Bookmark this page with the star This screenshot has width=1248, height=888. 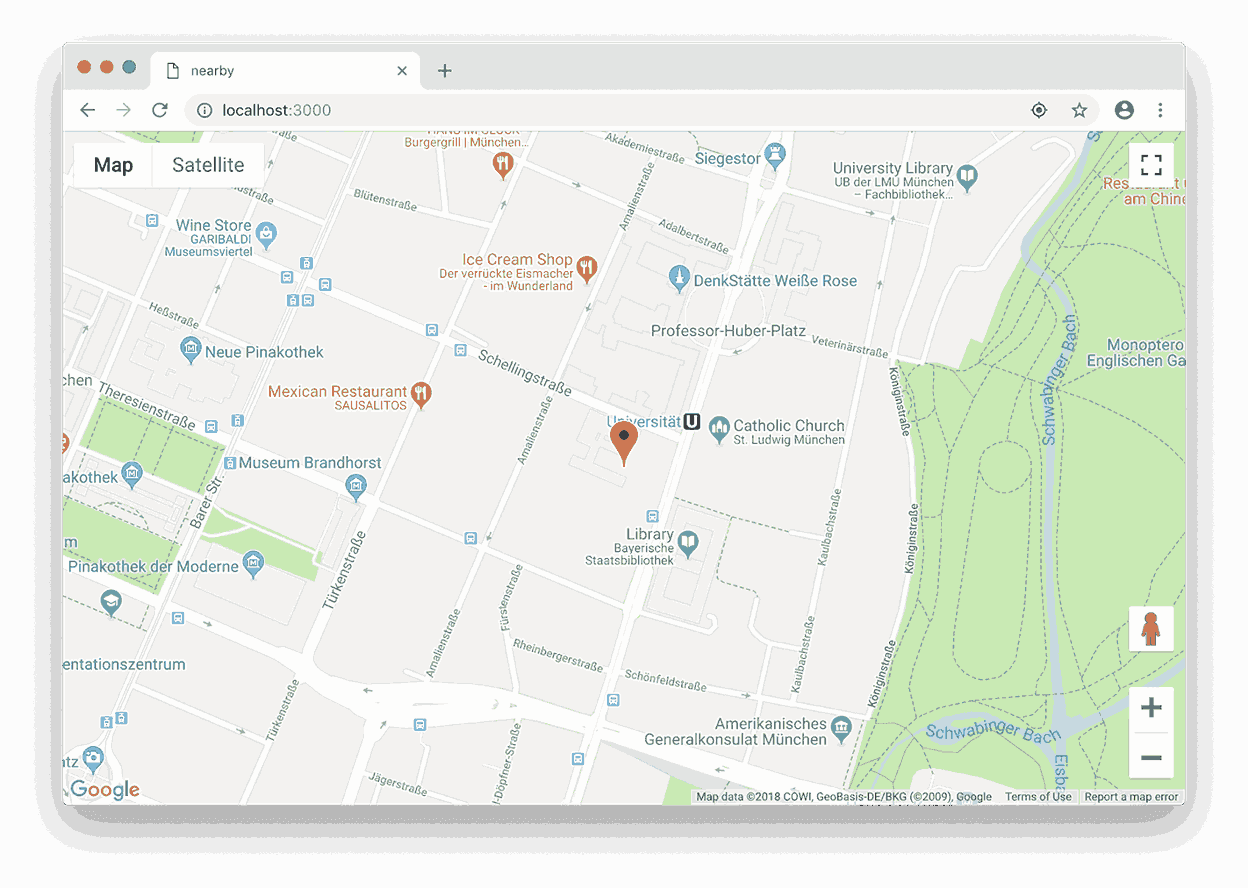coord(1079,110)
